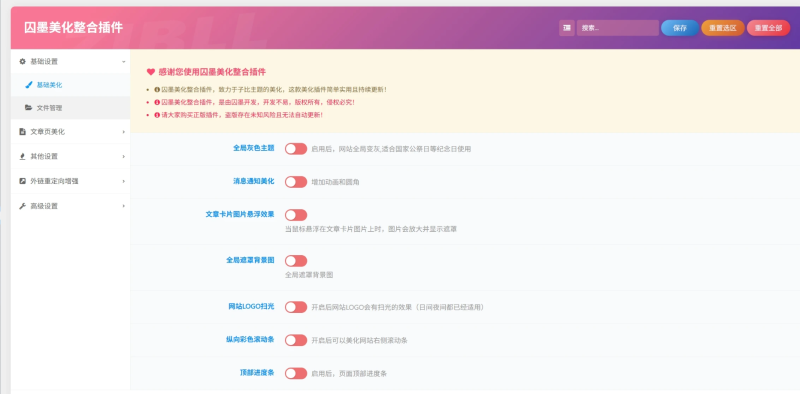
Task: Click the 感谢您使用囚墨美化整合插件 heading
Action: click(x=212, y=72)
